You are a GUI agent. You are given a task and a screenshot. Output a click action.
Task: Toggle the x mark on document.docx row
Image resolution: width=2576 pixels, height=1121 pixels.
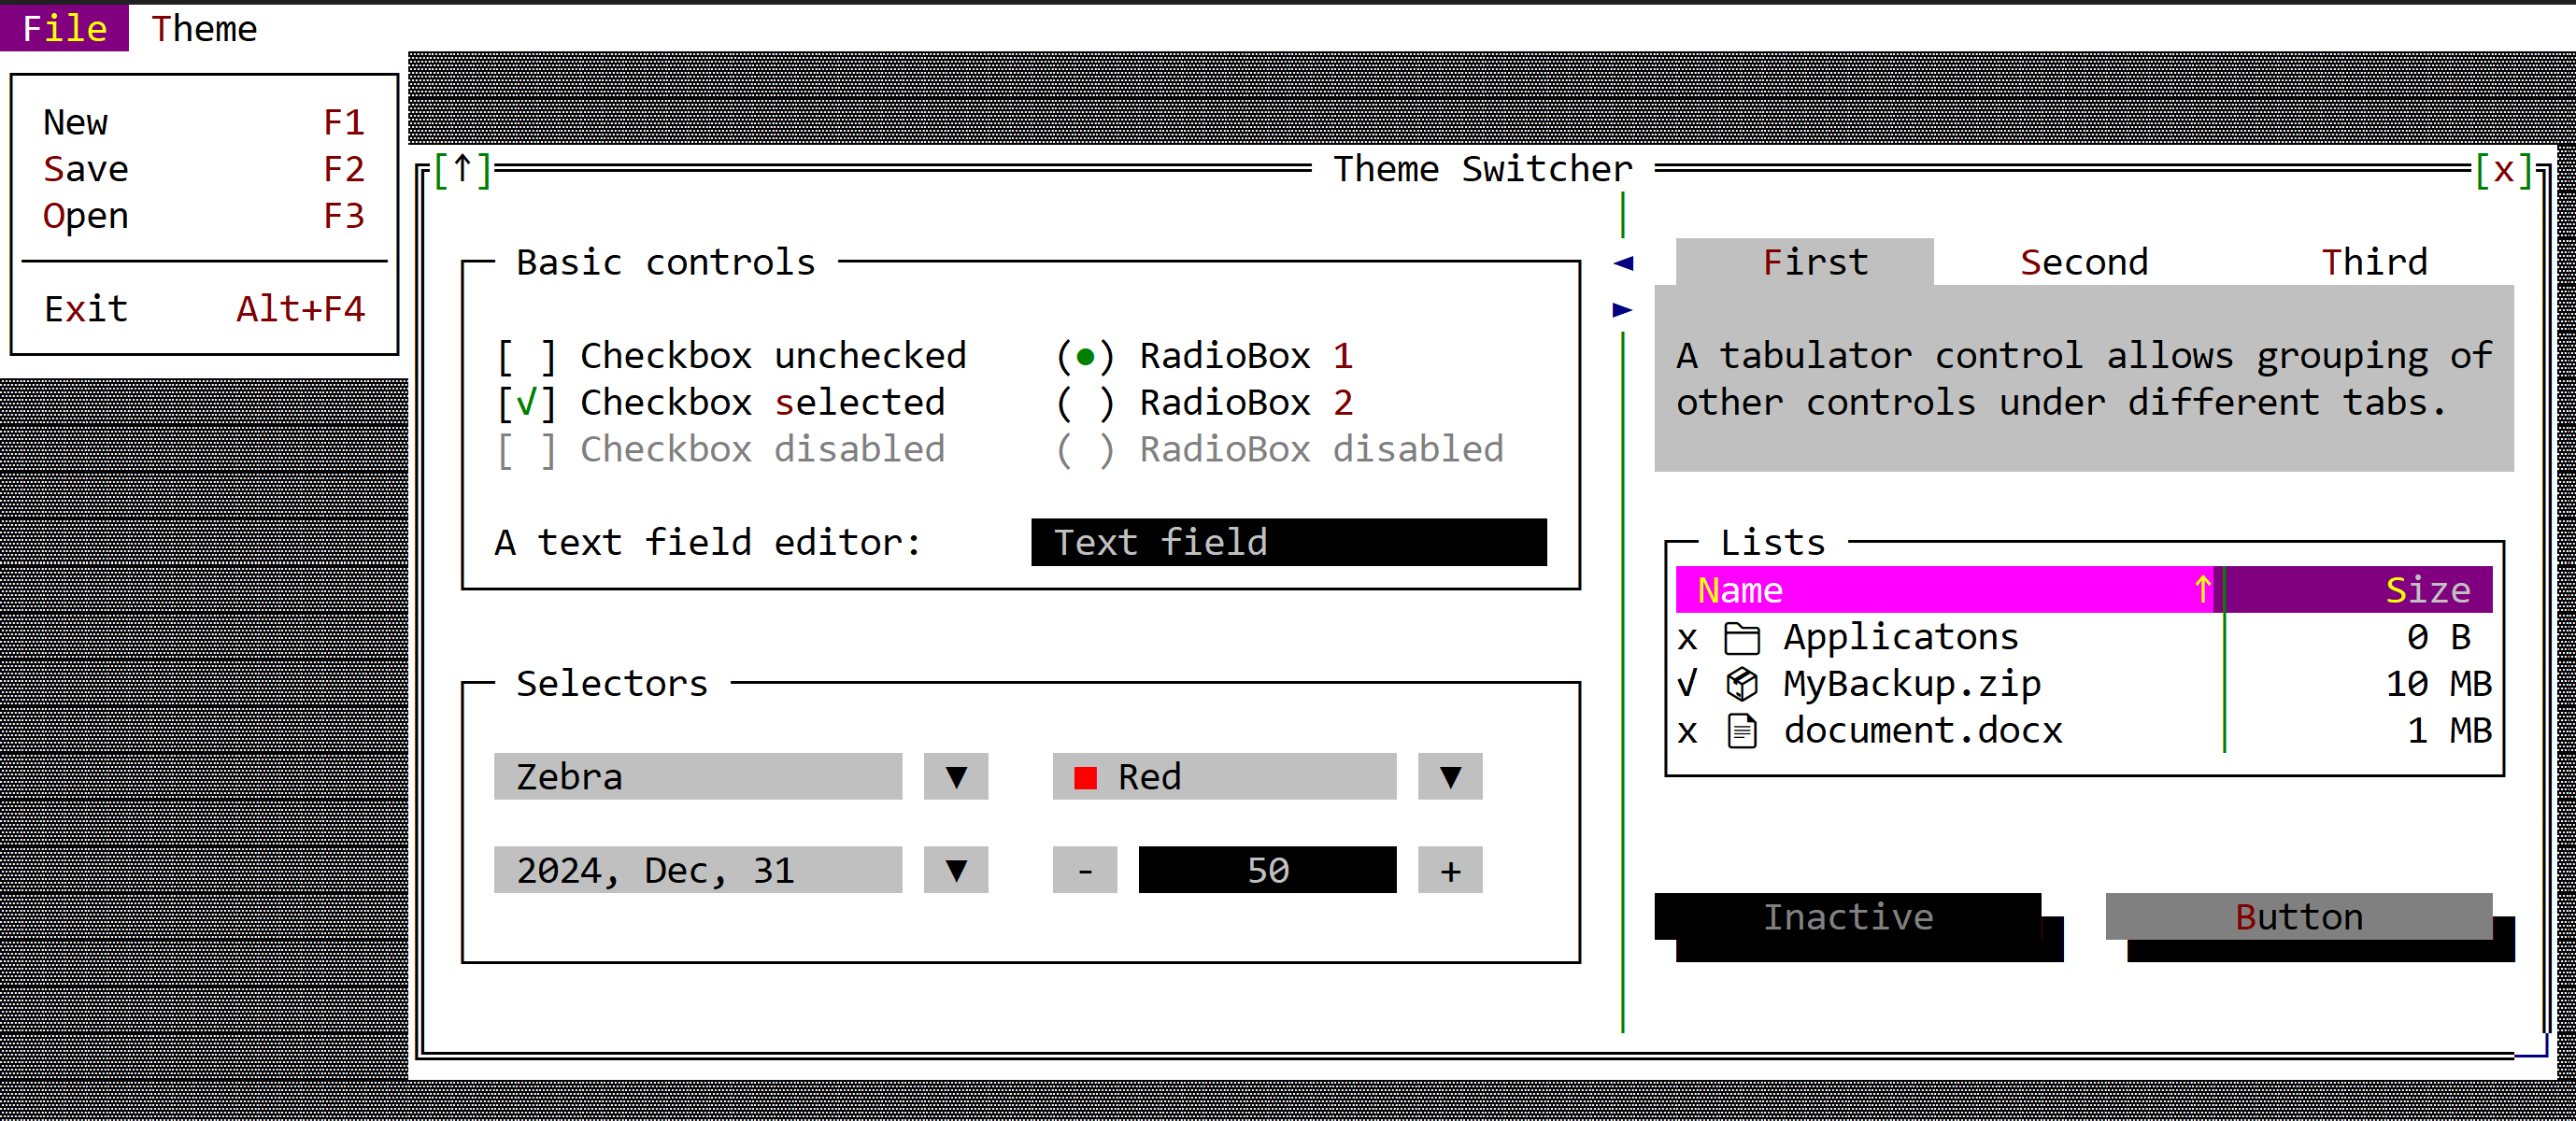tap(1688, 732)
